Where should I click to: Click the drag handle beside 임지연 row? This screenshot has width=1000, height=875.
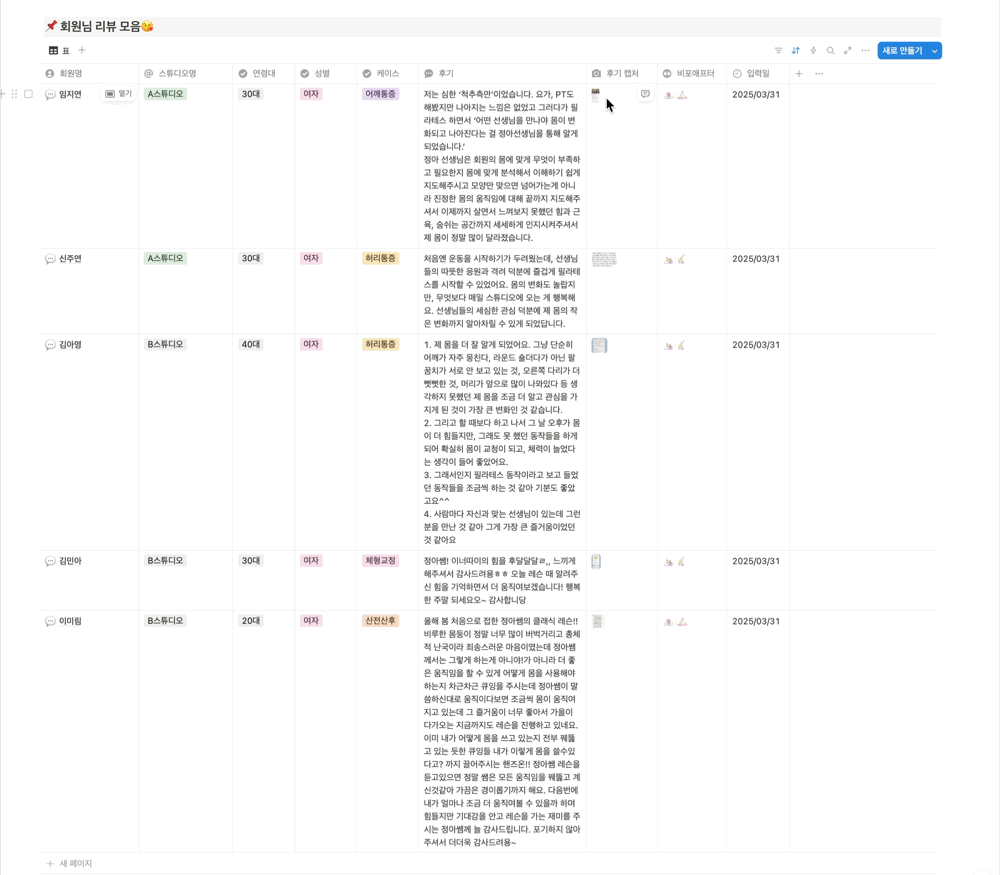15,94
